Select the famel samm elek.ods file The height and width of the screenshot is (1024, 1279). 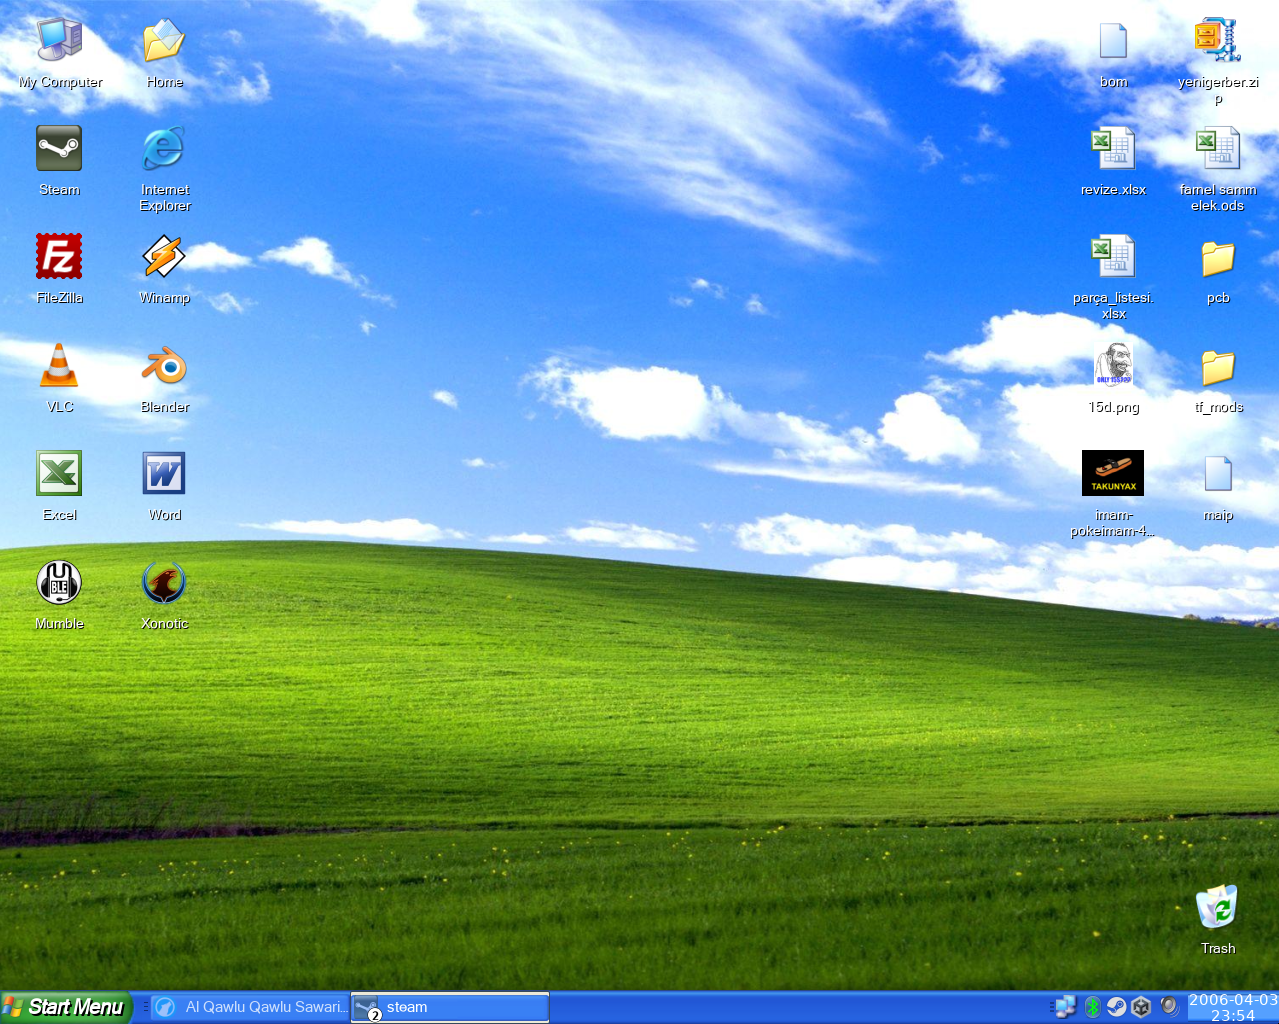tap(1217, 149)
